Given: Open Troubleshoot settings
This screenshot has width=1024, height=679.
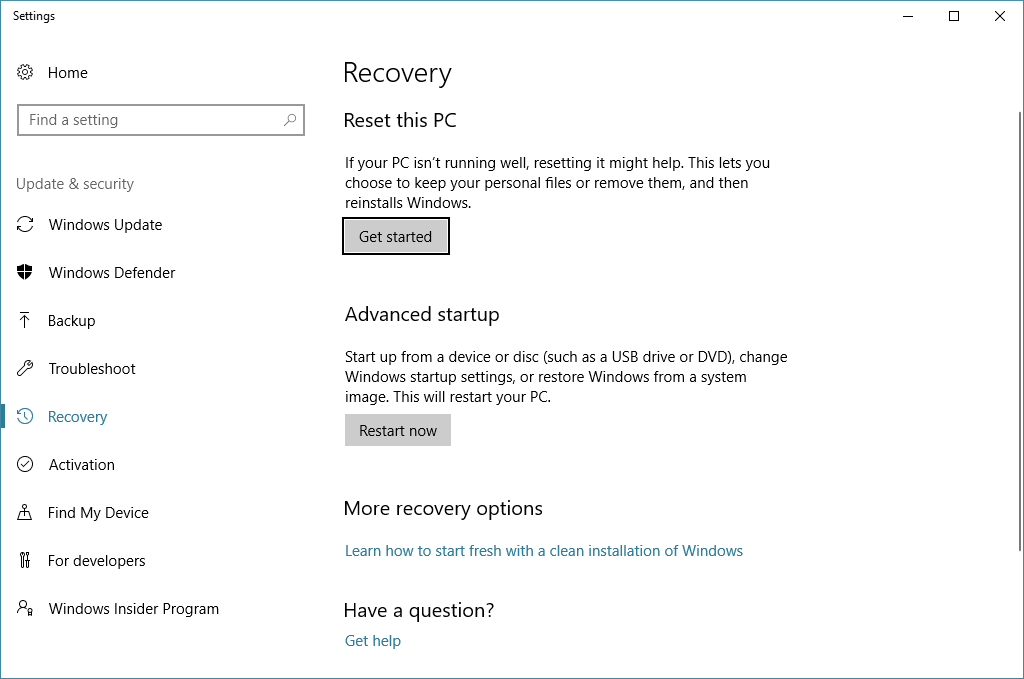Looking at the screenshot, I should 91,368.
